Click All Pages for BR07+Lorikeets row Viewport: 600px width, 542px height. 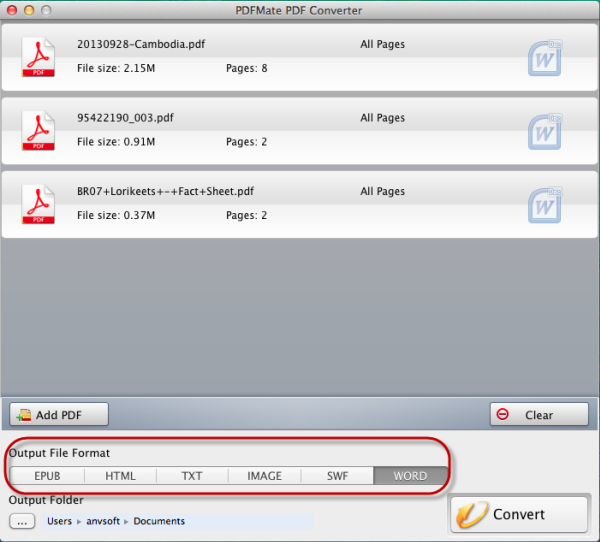(382, 191)
